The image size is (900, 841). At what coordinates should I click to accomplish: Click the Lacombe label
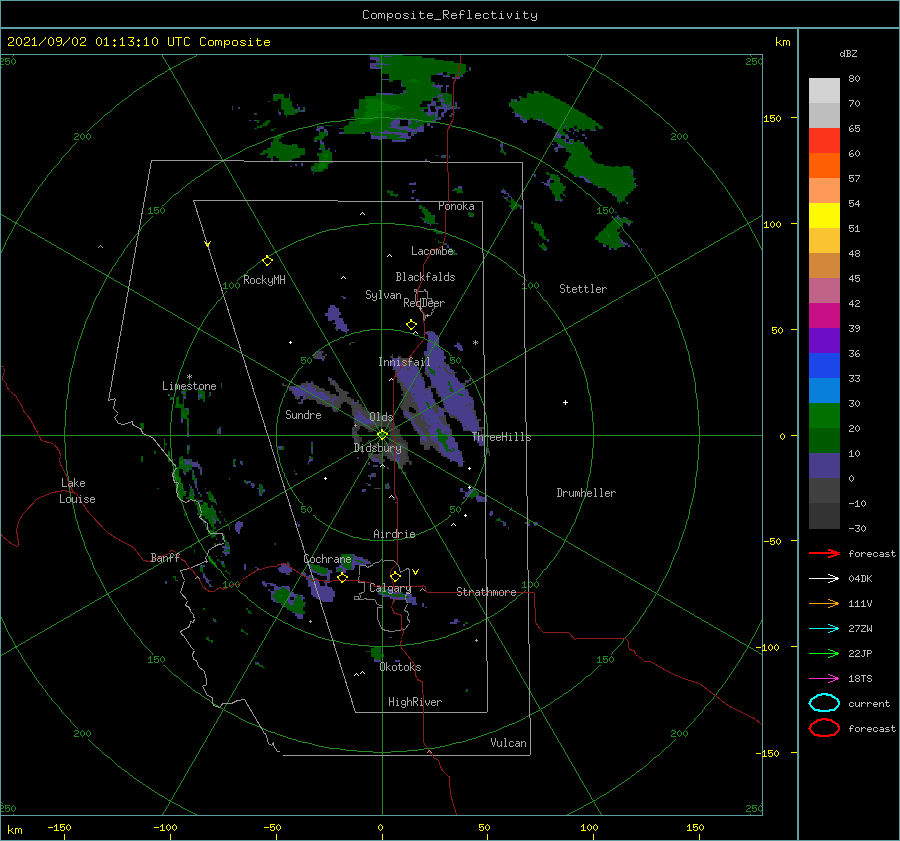click(x=432, y=251)
